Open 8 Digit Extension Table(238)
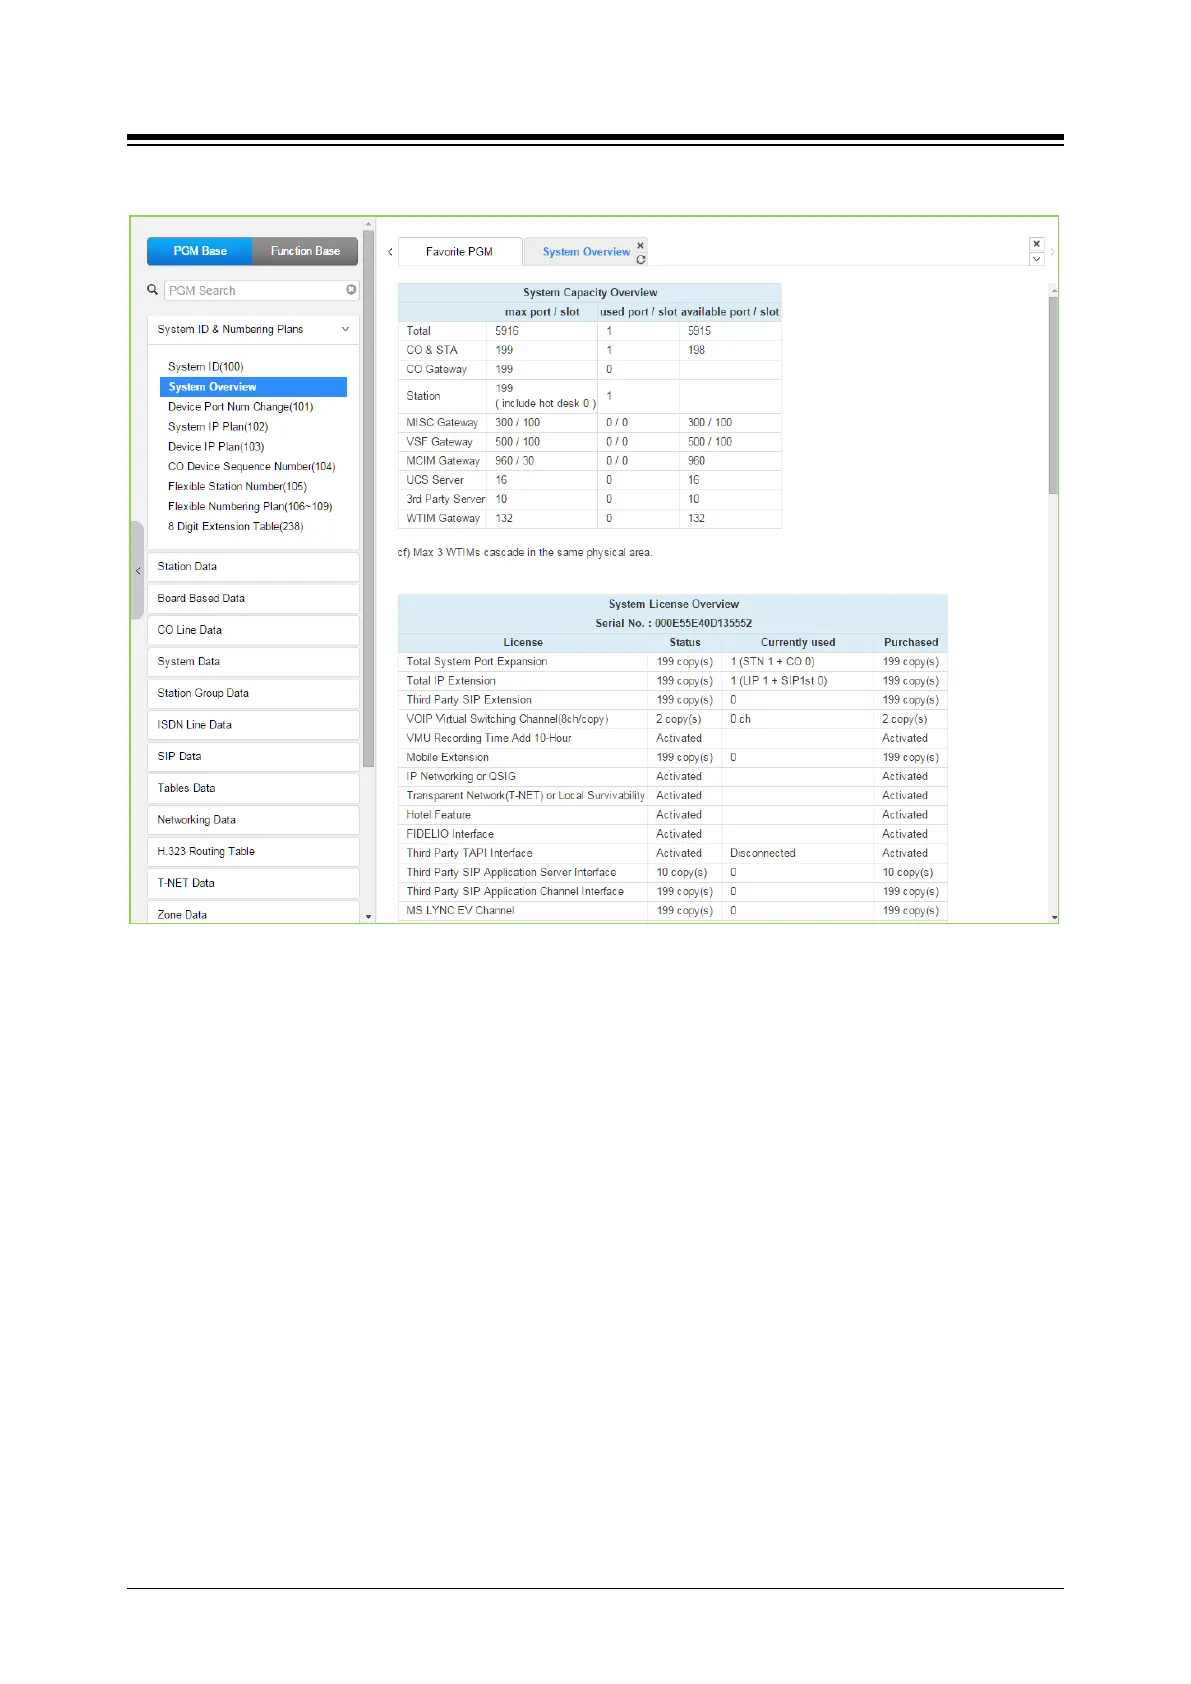 pyautogui.click(x=236, y=527)
